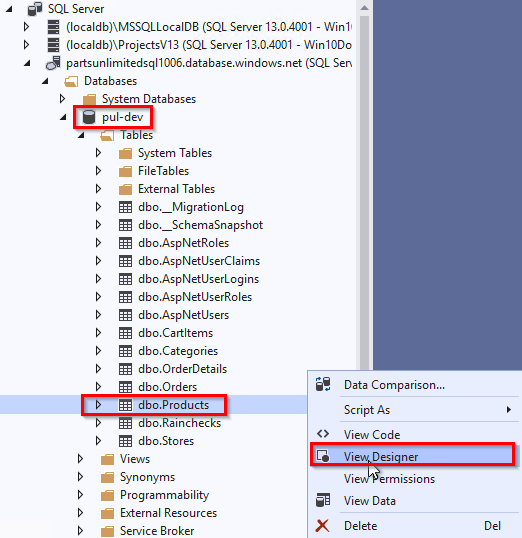Collapse the Tables folder
522x538 pixels.
[x=81, y=135]
